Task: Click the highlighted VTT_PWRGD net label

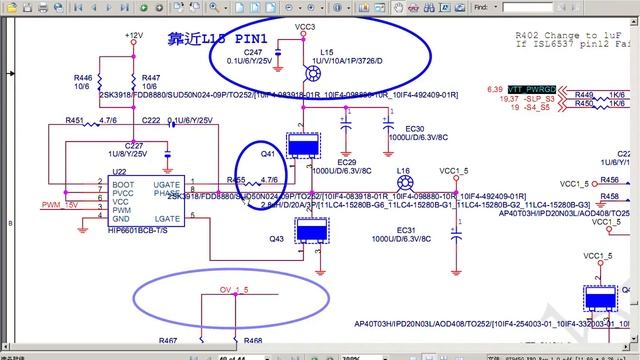Action: tap(532, 89)
